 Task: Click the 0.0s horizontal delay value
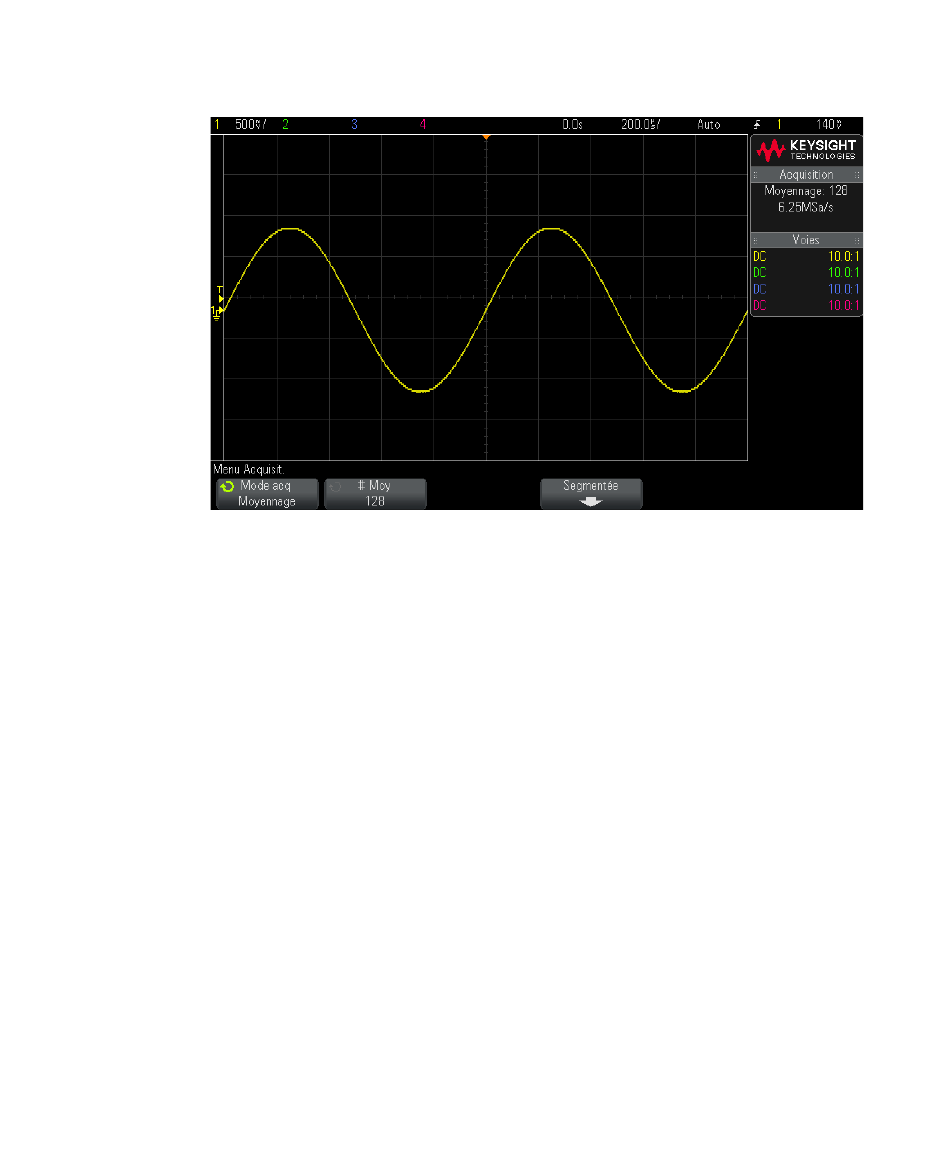pyautogui.click(x=572, y=125)
